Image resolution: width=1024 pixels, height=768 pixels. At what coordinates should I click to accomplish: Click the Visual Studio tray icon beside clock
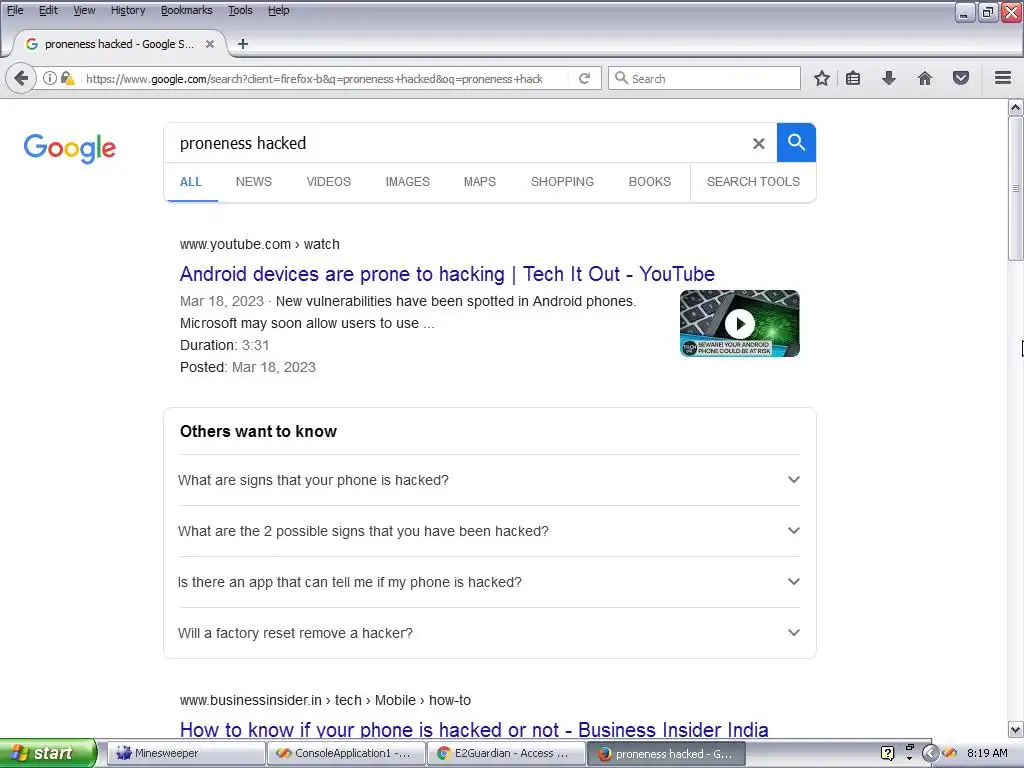[950, 753]
